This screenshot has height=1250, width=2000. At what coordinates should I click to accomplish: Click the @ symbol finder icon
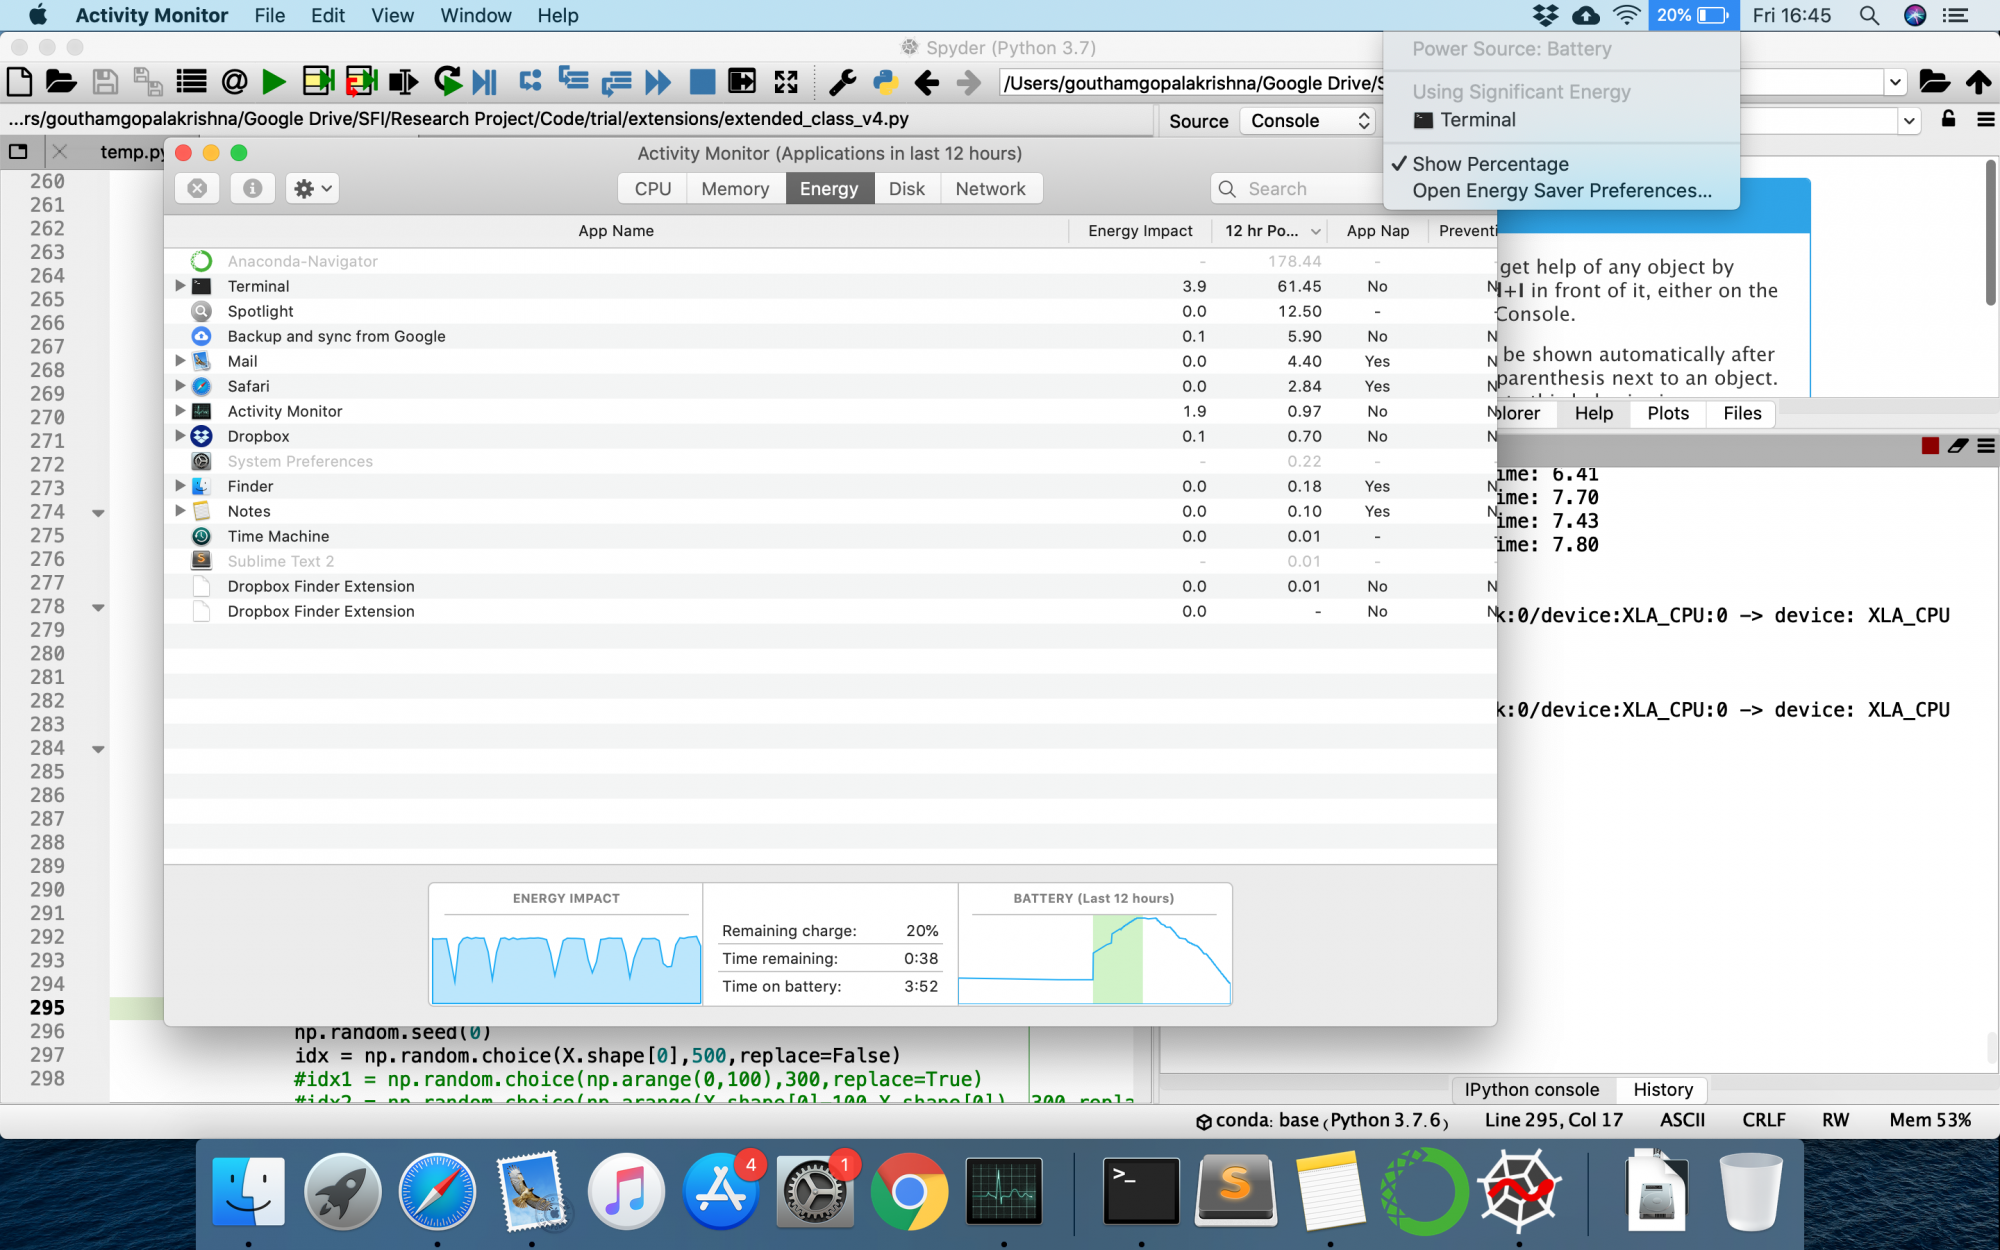(234, 82)
